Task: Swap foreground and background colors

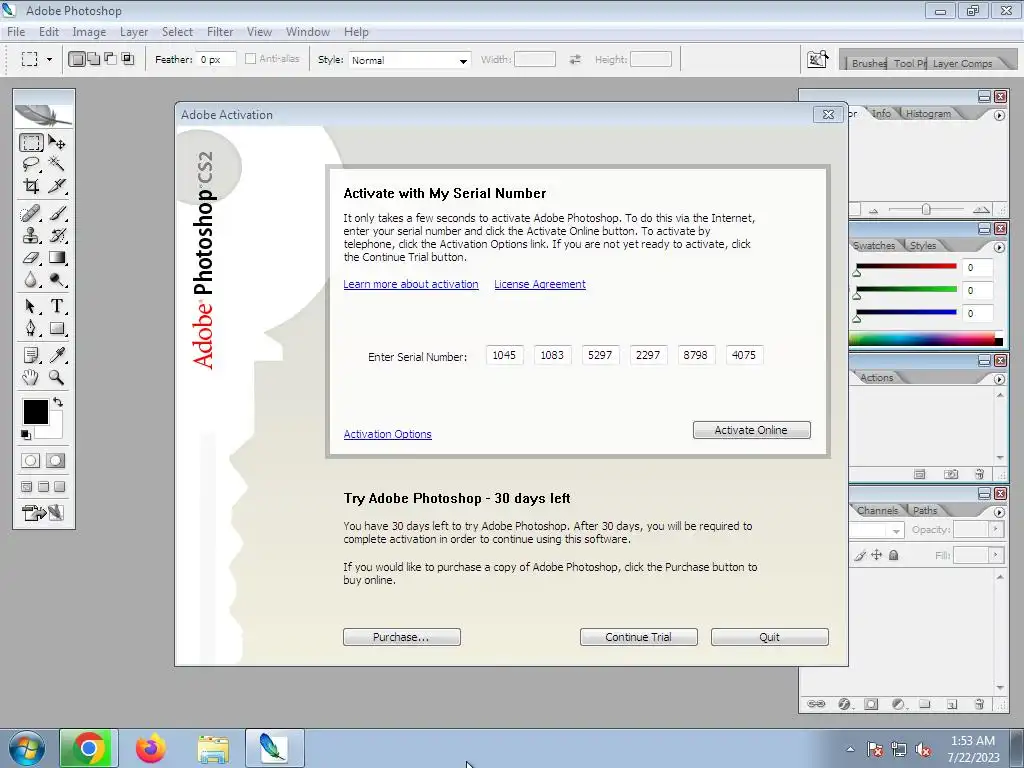Action: pos(58,402)
